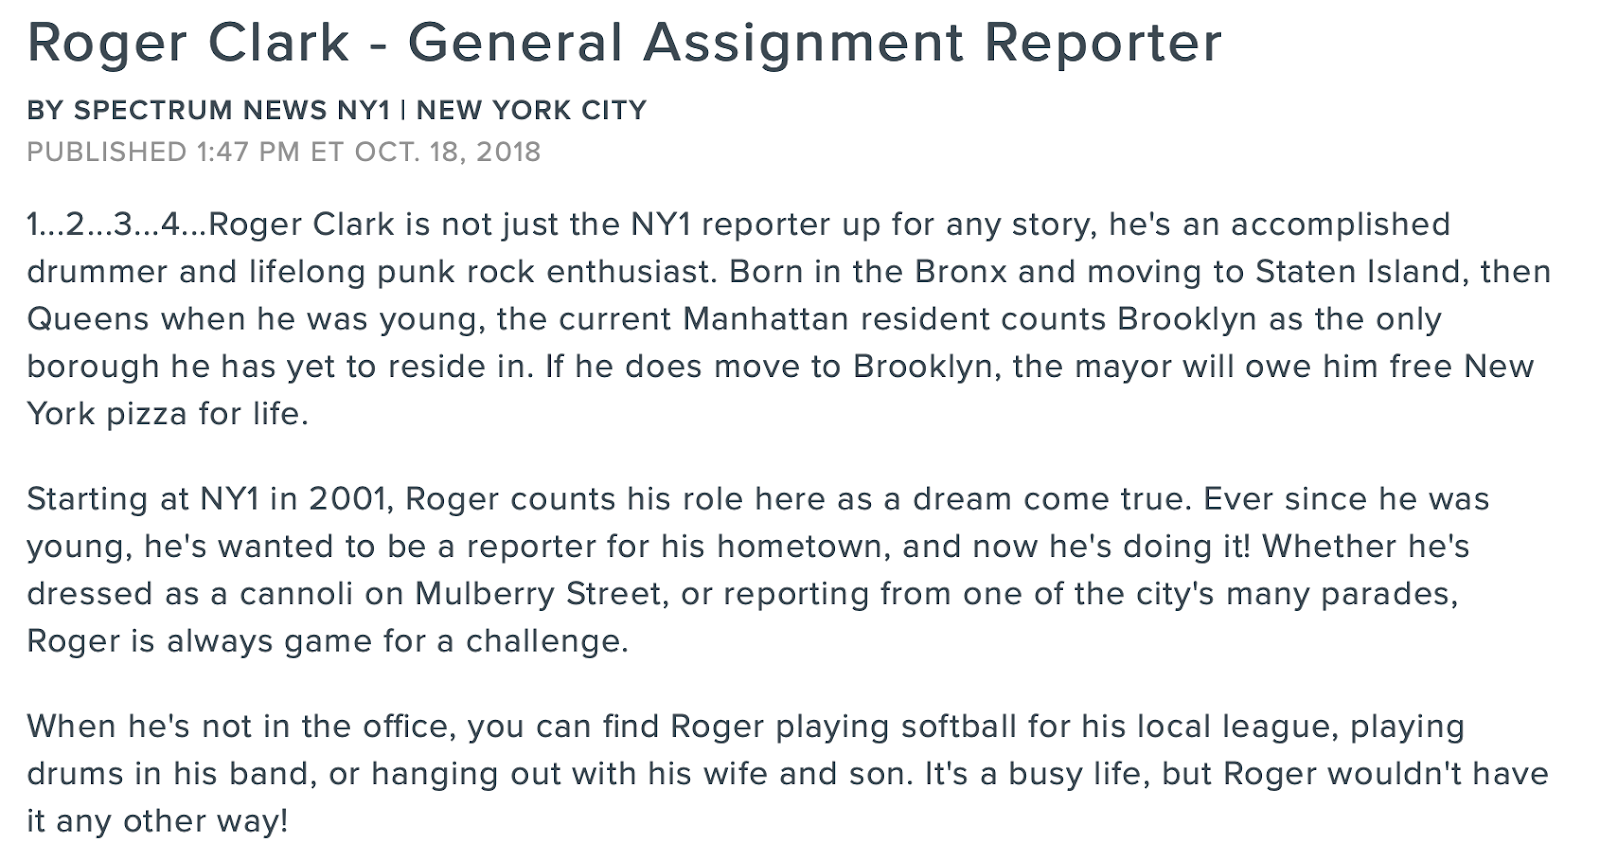The width and height of the screenshot is (1600, 862).
Task: Click the "BY SPECTRUM NEWS NY1" byline
Action: point(208,110)
